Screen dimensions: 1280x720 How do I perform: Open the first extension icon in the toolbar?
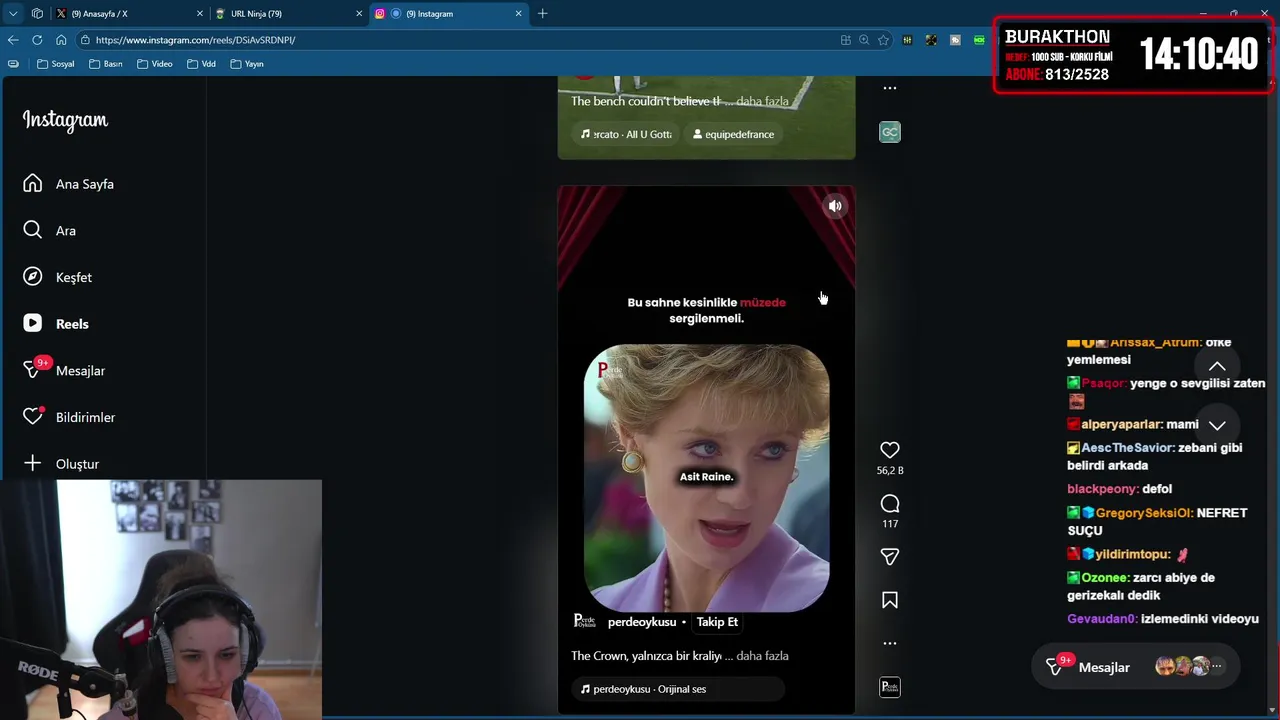click(907, 40)
